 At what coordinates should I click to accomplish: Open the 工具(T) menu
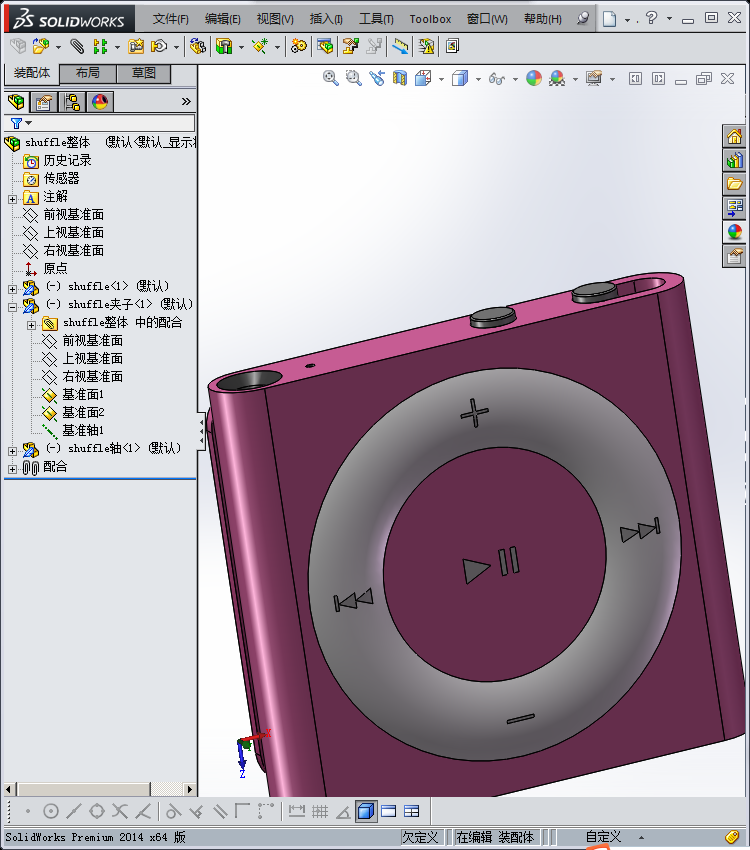coord(376,19)
